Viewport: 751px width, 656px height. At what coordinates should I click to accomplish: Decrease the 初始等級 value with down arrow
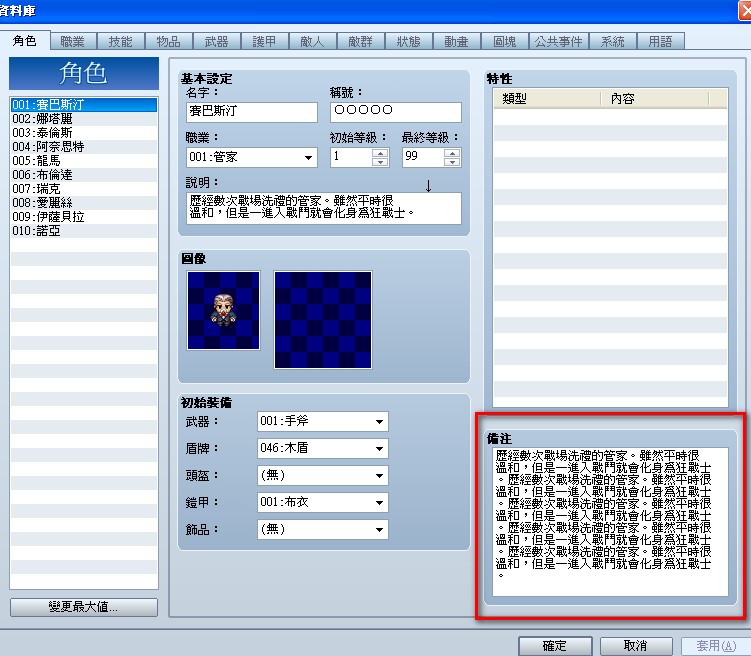pyautogui.click(x=380, y=162)
